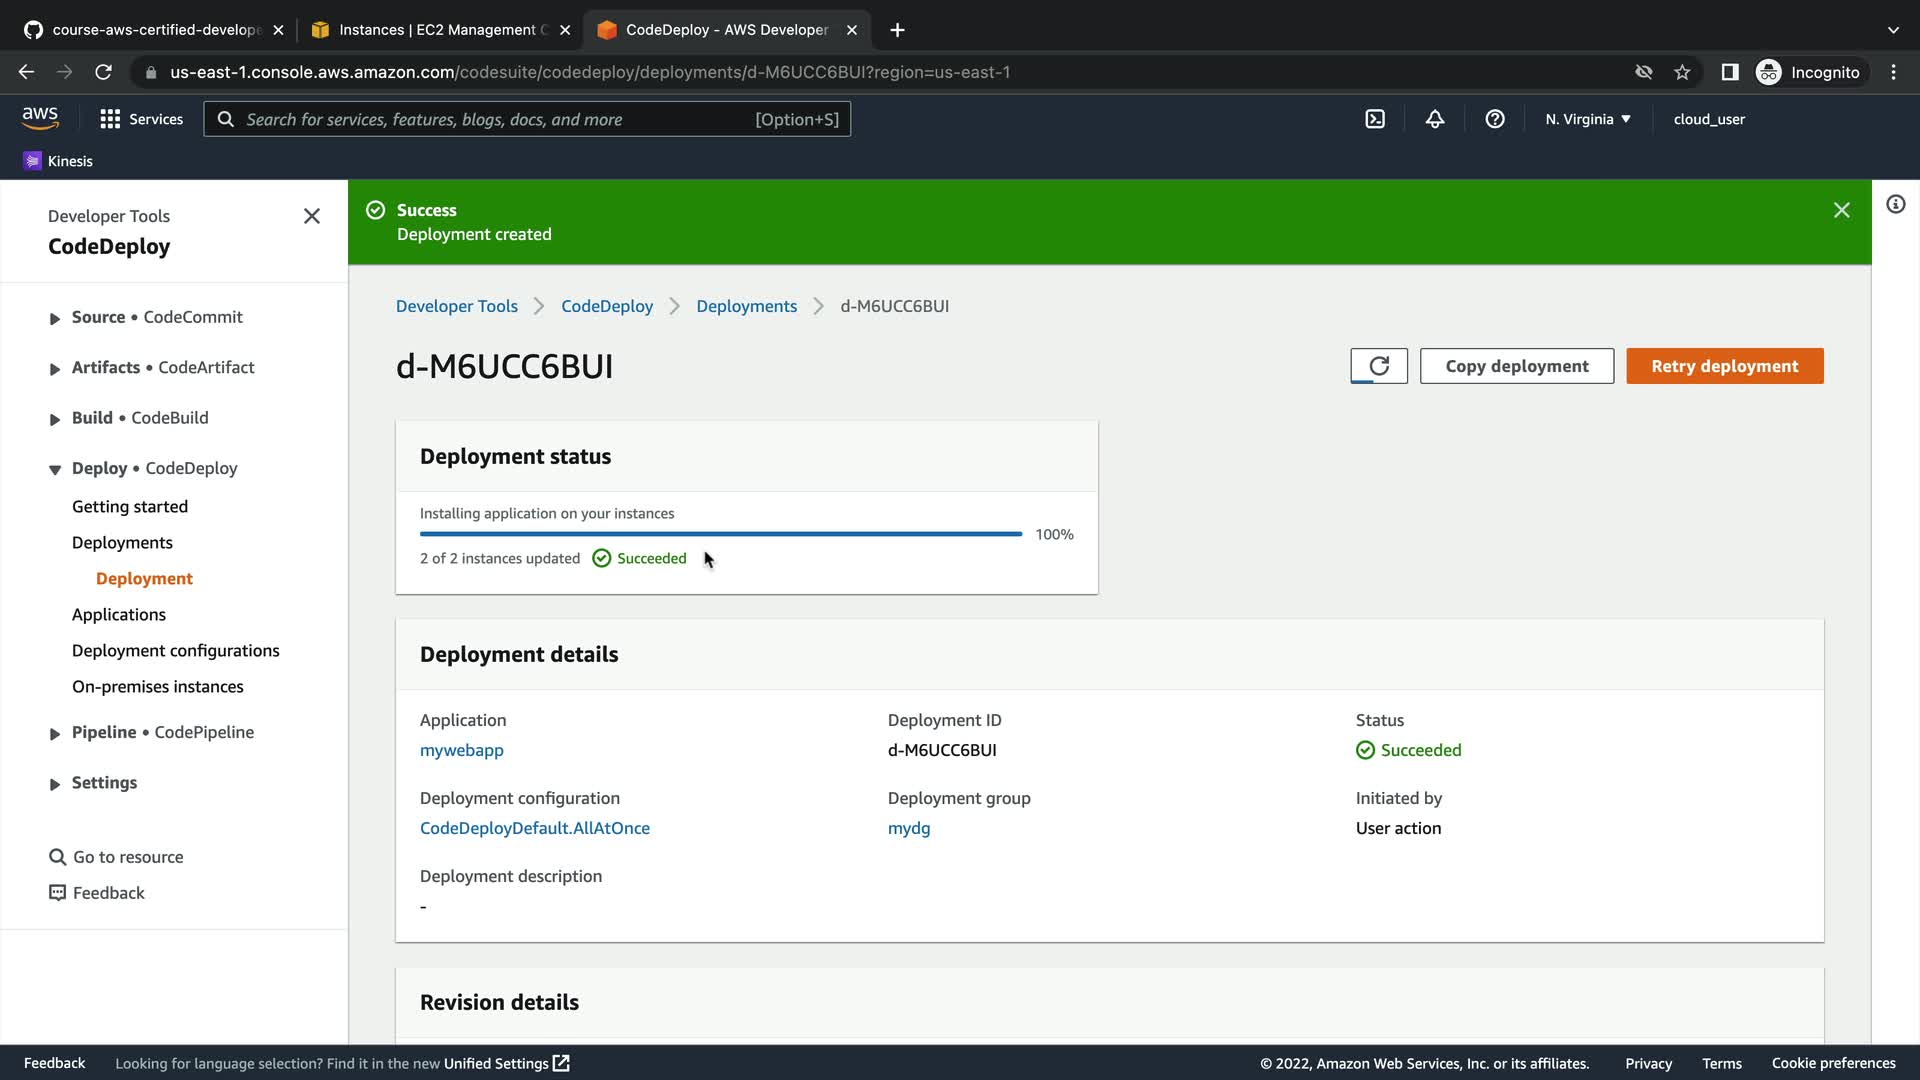This screenshot has width=1920, height=1080.
Task: Open the mywebapp application link
Action: [461, 750]
